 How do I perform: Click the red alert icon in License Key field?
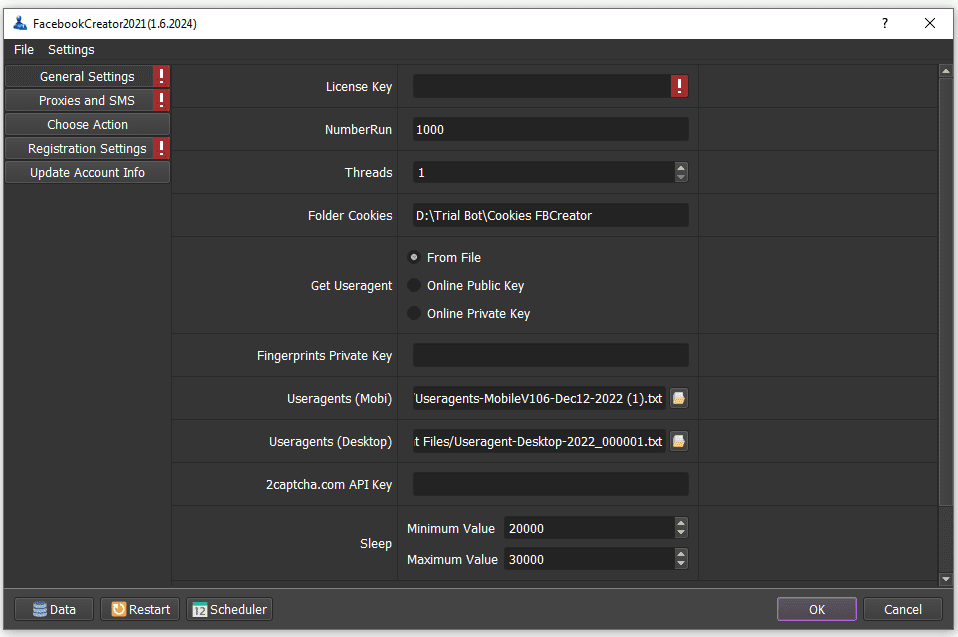(x=679, y=86)
